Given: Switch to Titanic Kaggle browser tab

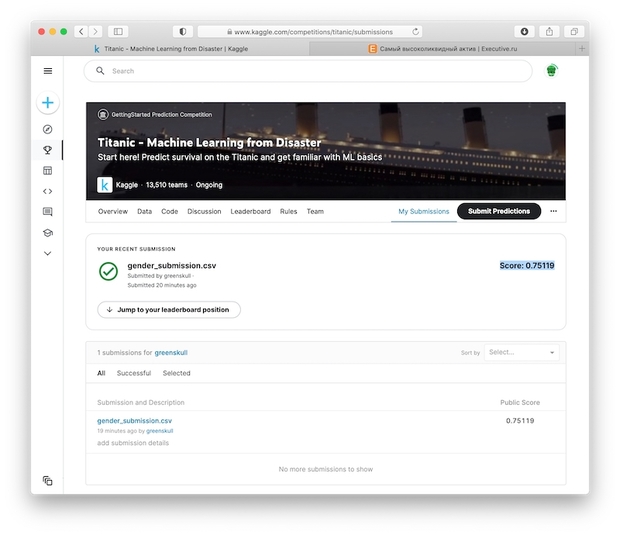Looking at the screenshot, I should (170, 49).
